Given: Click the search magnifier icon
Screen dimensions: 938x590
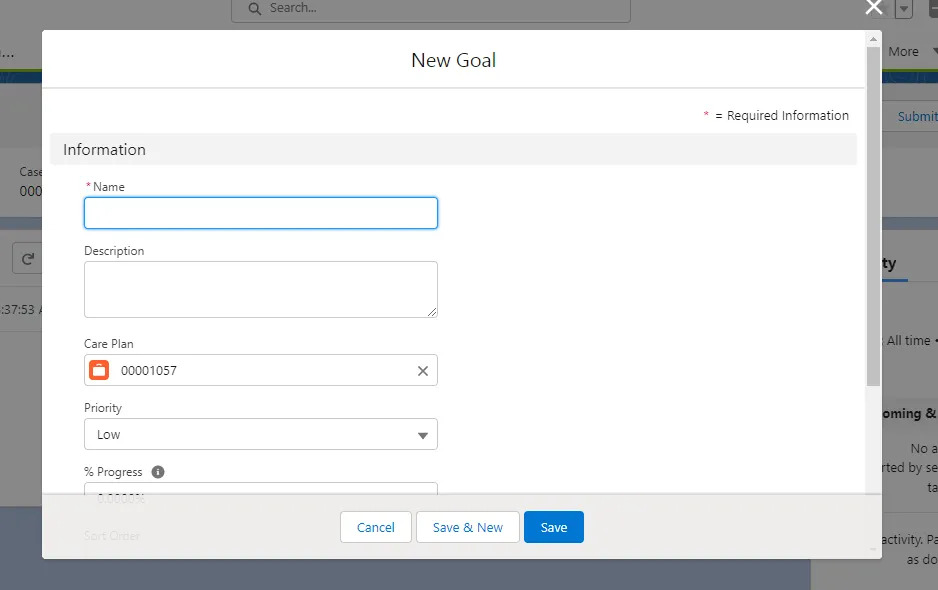Looking at the screenshot, I should pyautogui.click(x=255, y=8).
